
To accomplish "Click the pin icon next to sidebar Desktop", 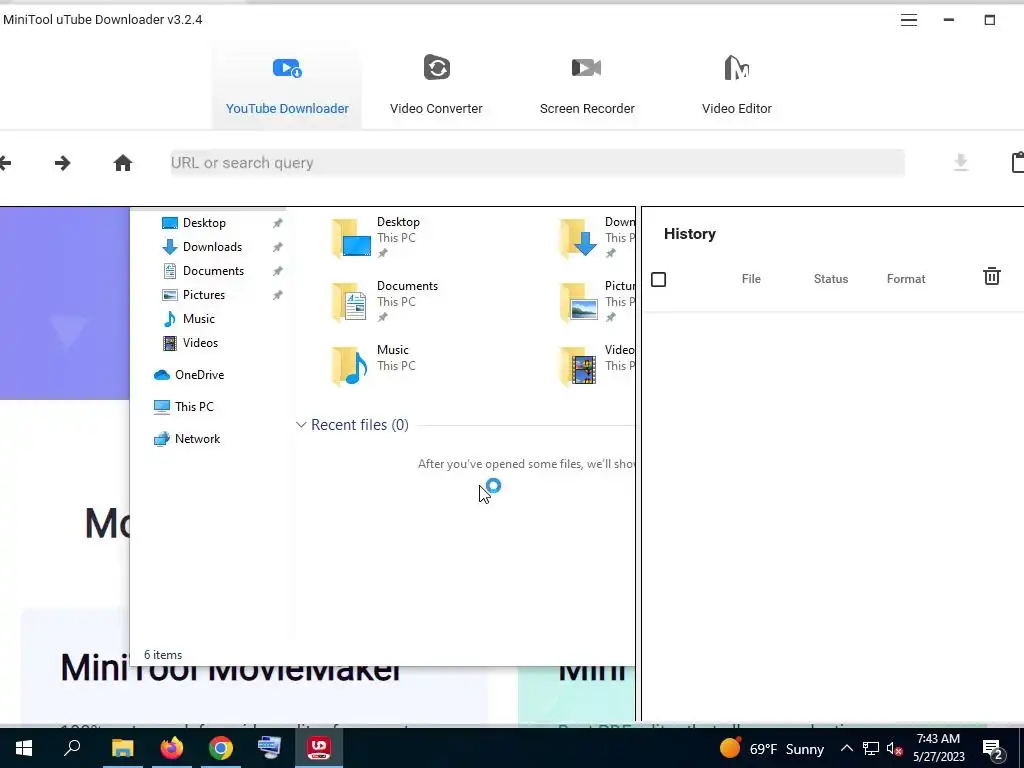I will pos(278,223).
